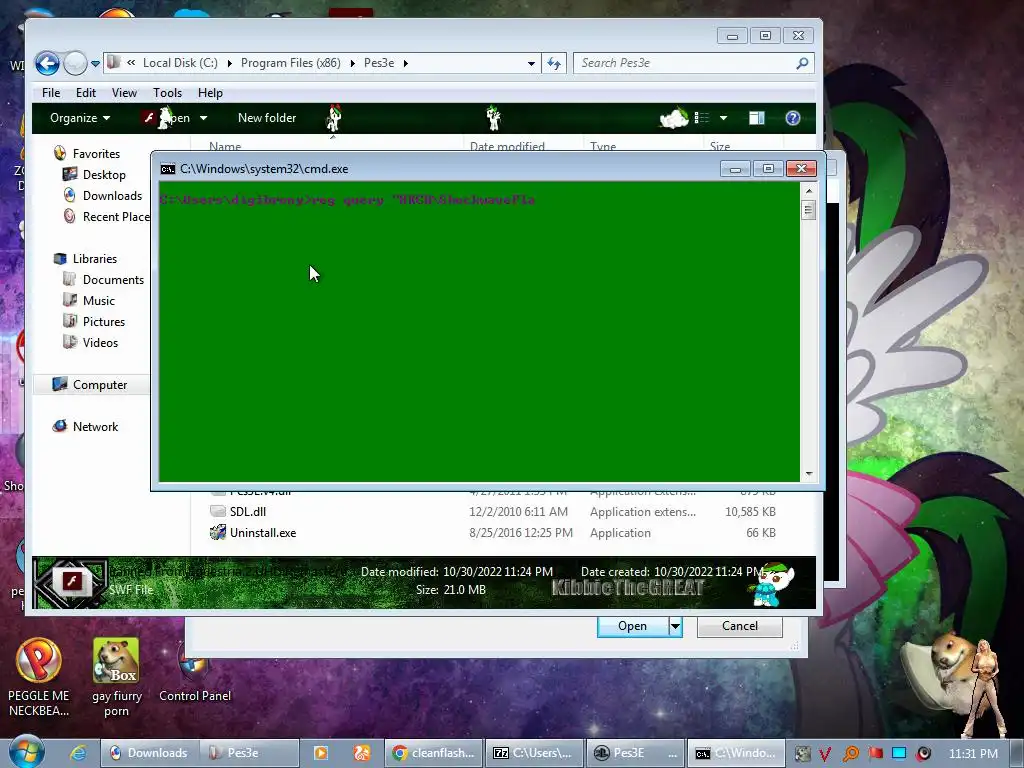Click the Open button in the dialog
The image size is (1024, 768).
coord(632,626)
